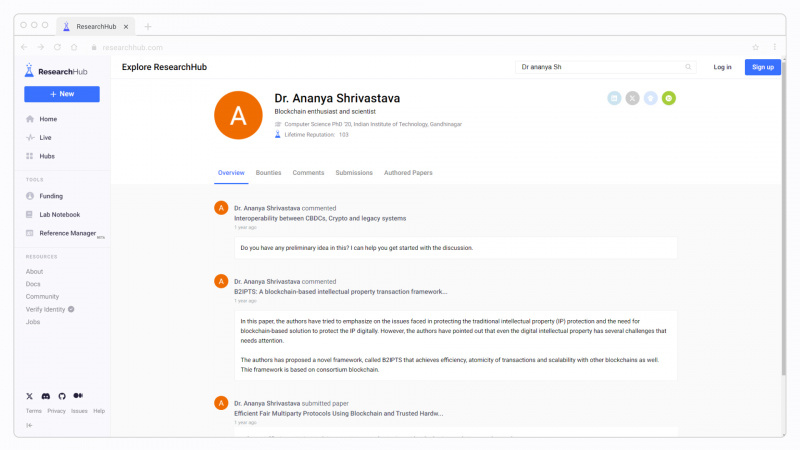Click the blue New button
This screenshot has height=450, width=800.
tap(62, 94)
